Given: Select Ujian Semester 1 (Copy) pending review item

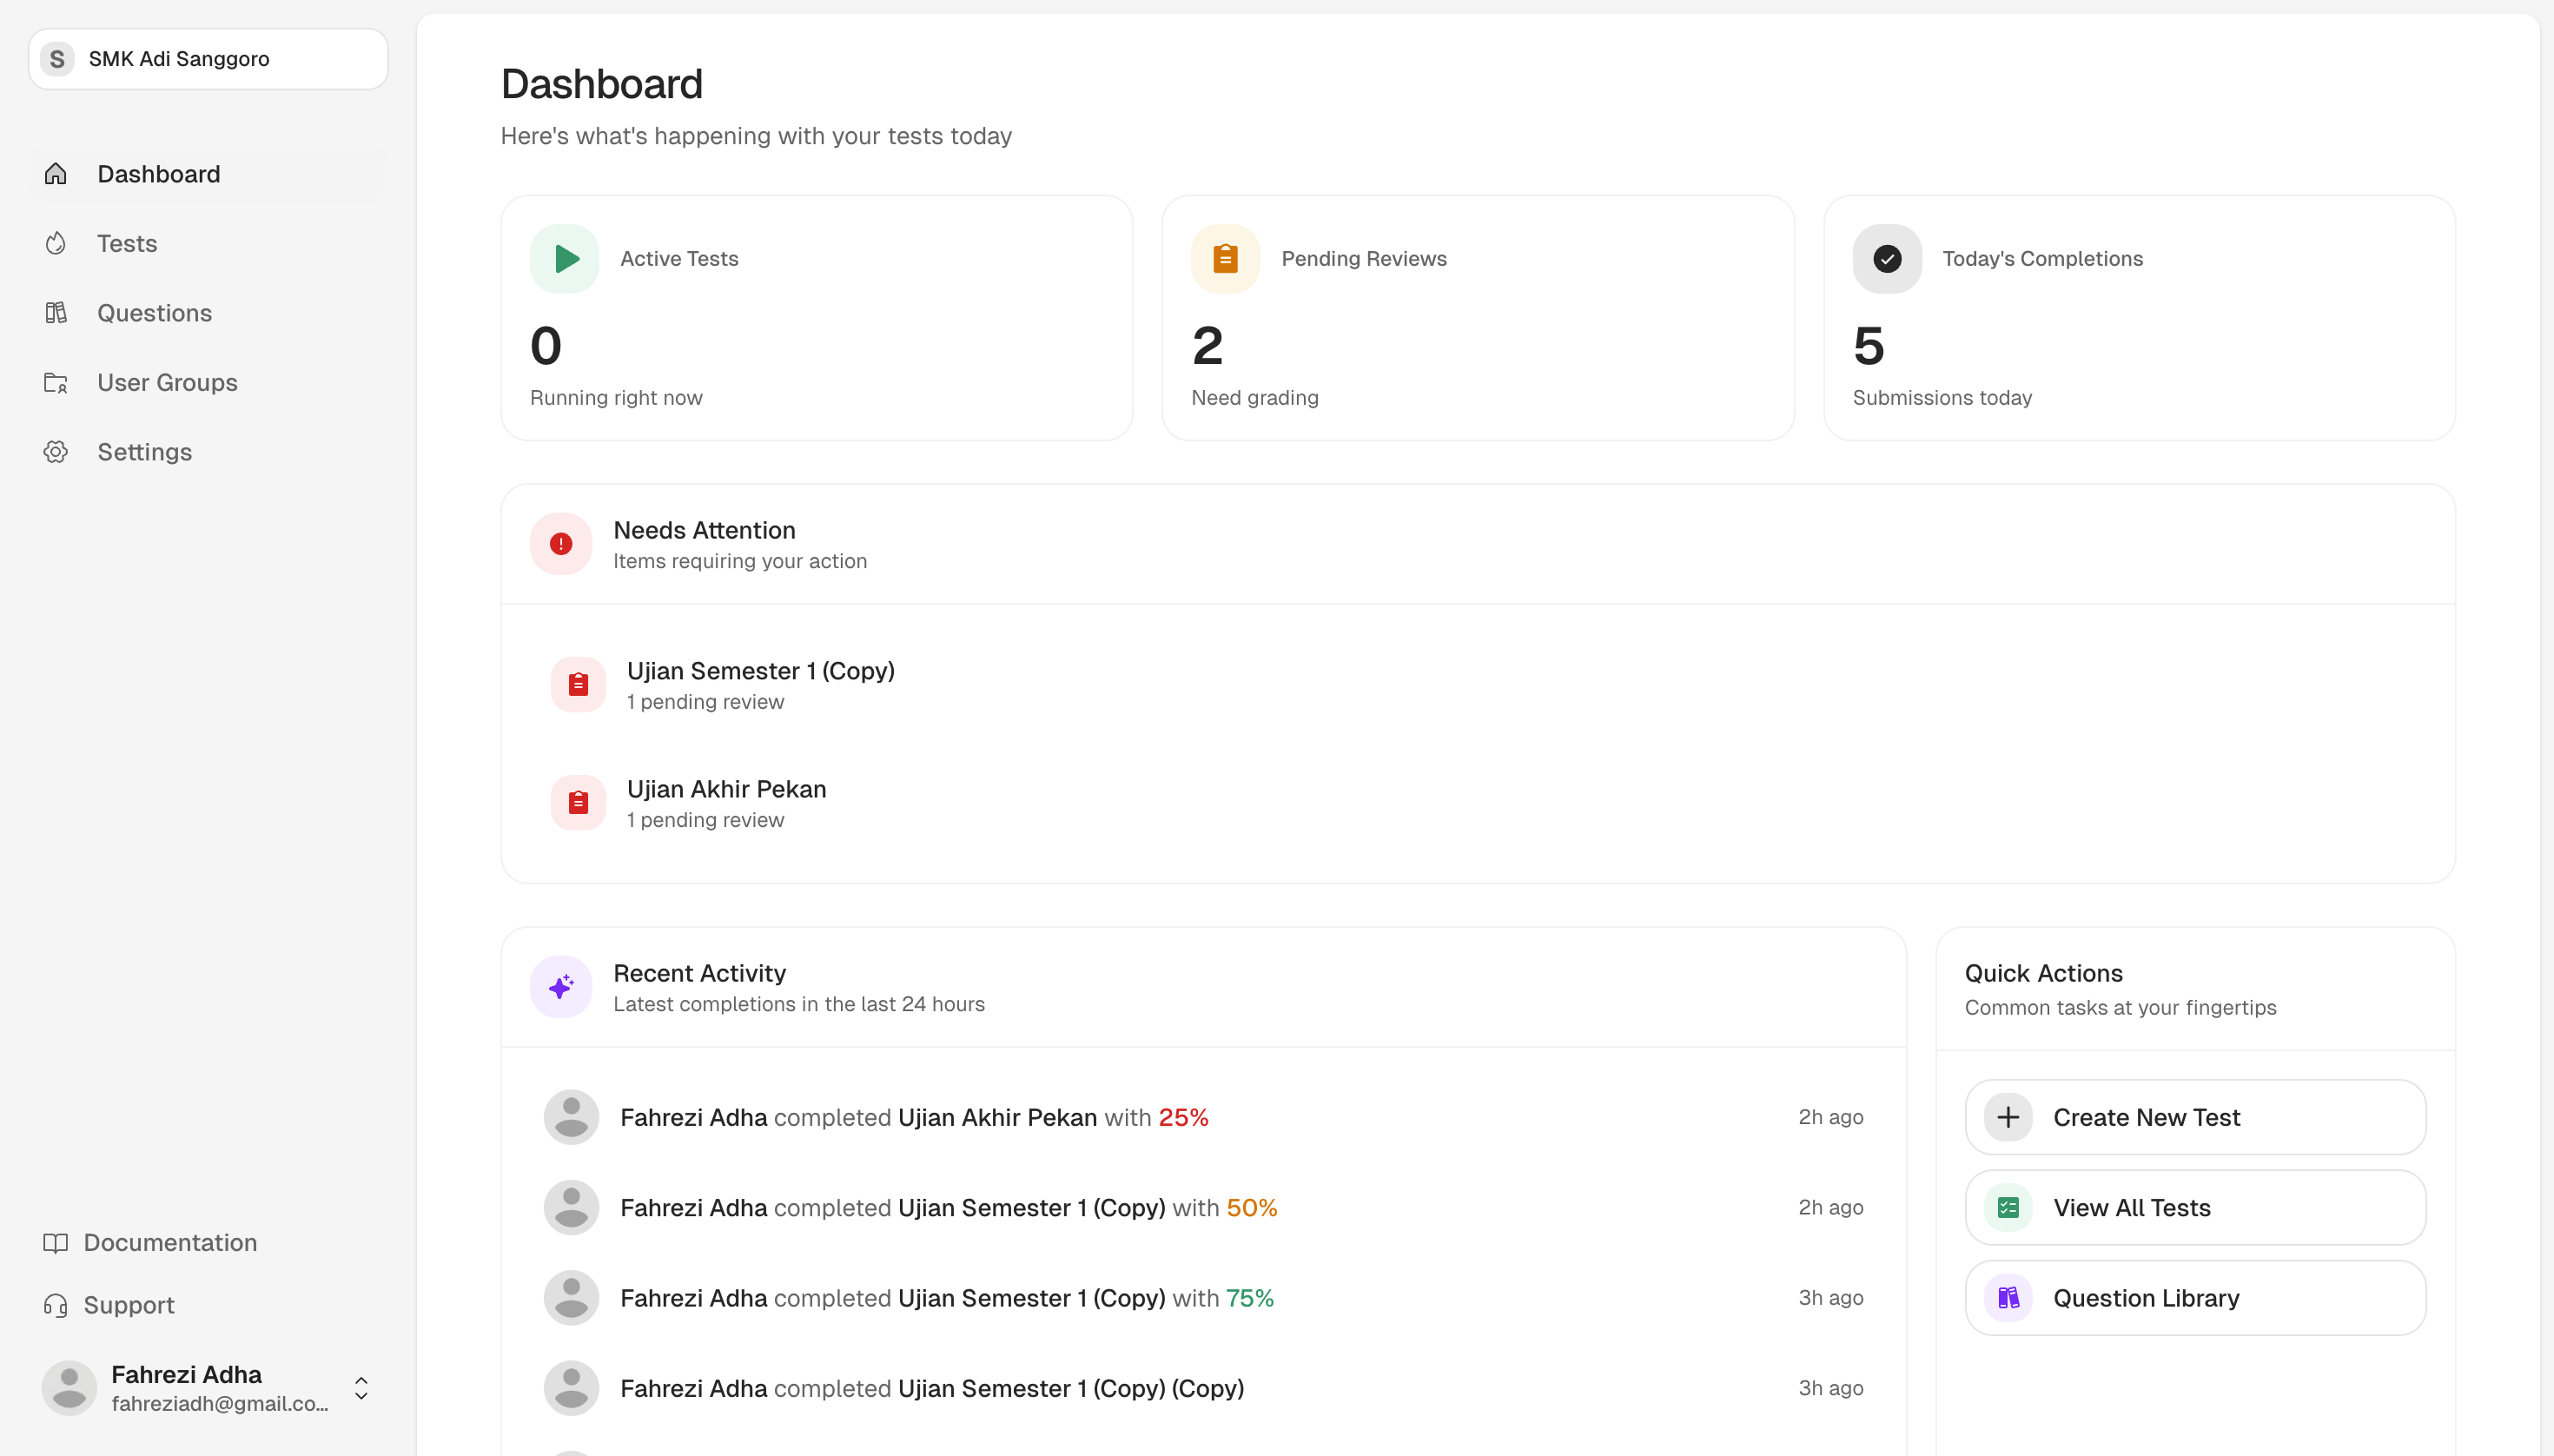Looking at the screenshot, I should [760, 684].
